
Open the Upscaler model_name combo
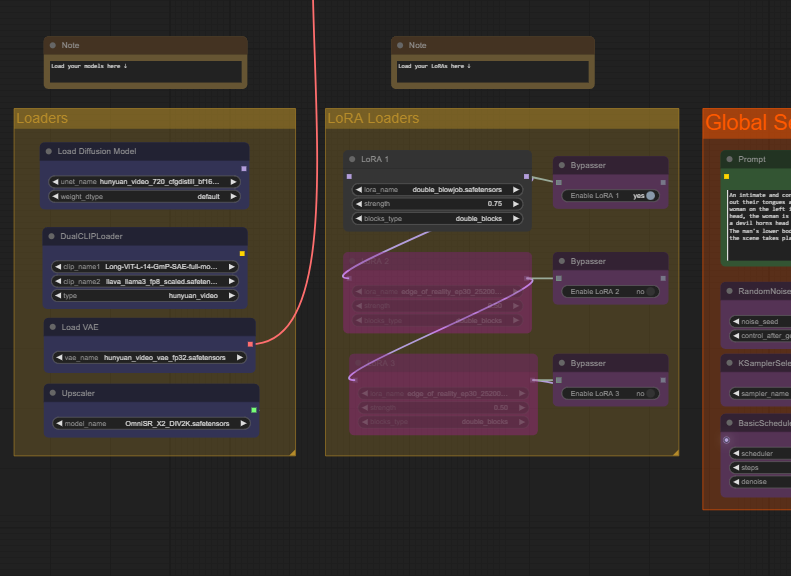click(x=151, y=424)
